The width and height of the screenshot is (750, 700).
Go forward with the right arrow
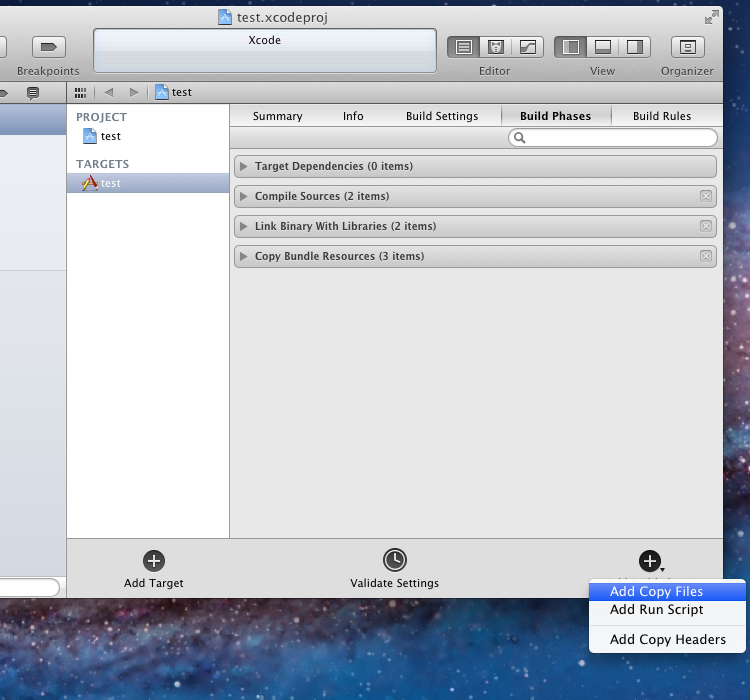click(x=134, y=92)
